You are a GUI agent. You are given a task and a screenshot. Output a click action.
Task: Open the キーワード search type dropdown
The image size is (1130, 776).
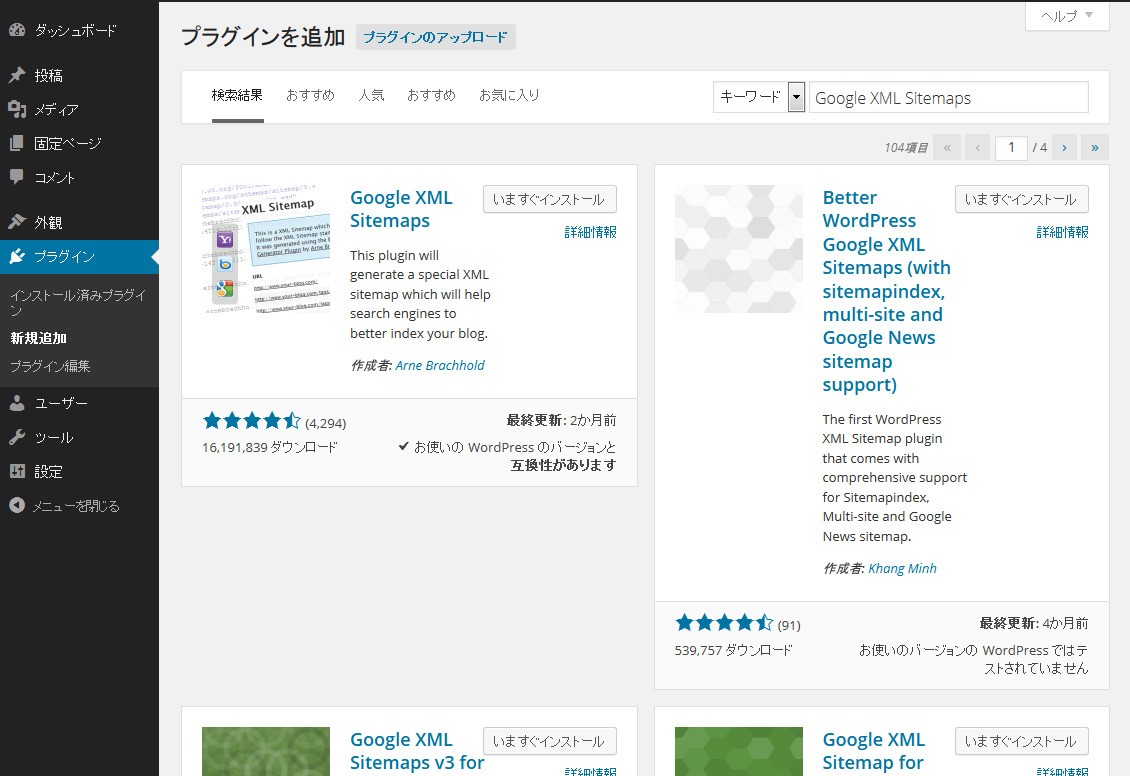point(759,97)
